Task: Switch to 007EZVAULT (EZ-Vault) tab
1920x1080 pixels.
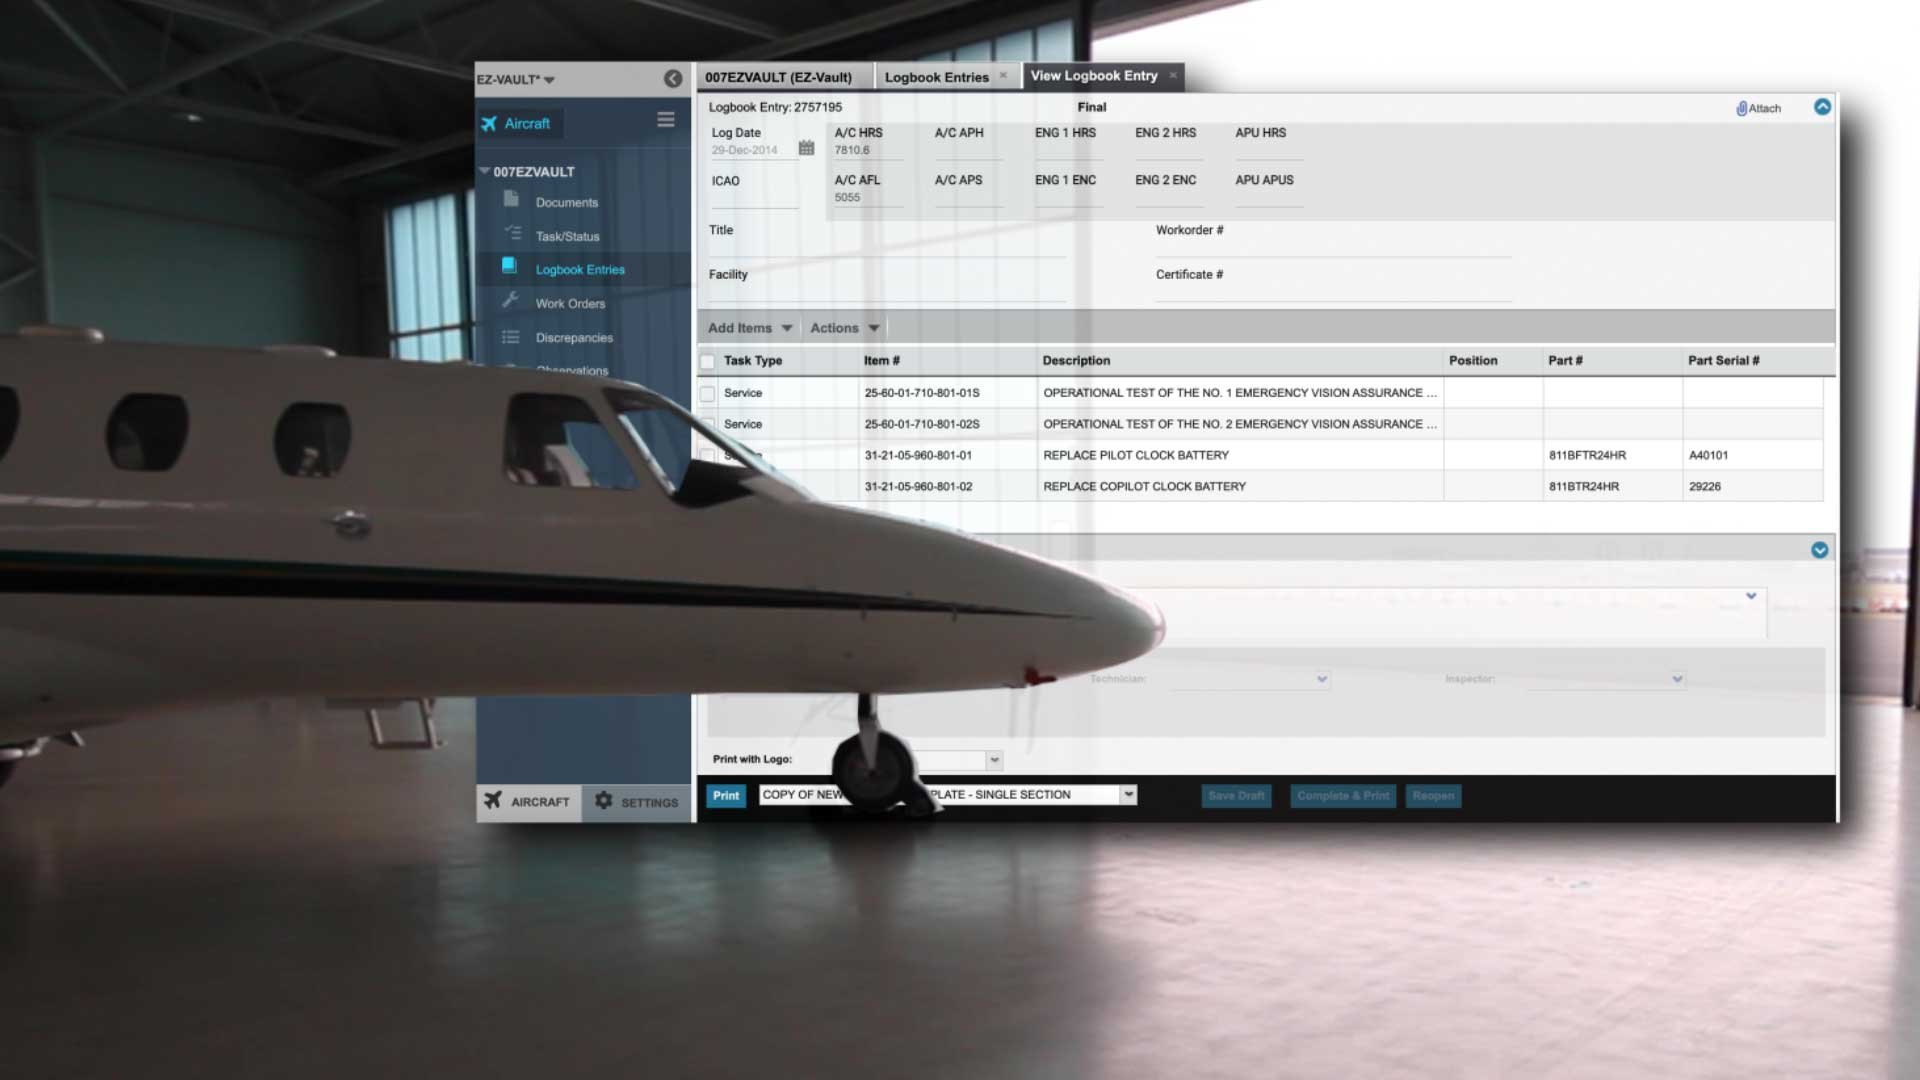Action: click(x=778, y=77)
